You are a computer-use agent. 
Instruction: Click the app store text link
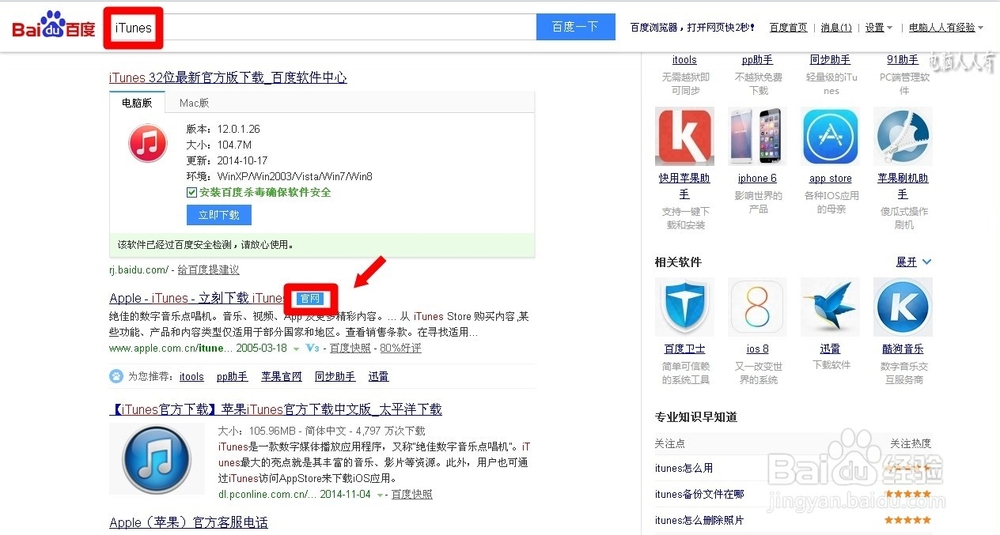[830, 179]
